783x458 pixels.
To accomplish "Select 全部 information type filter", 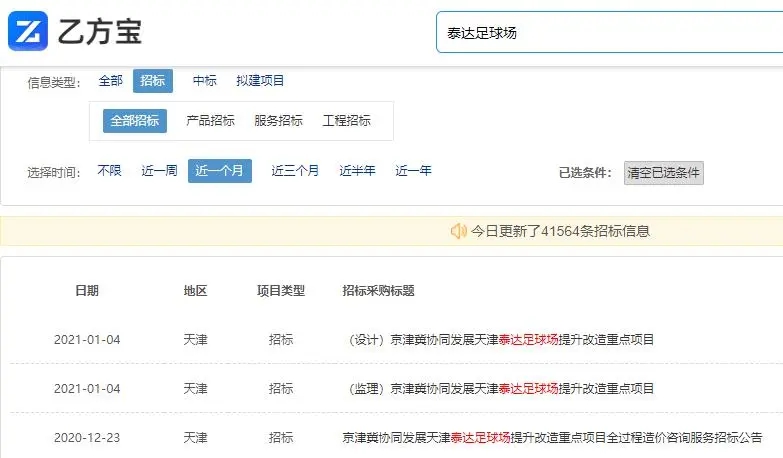I will click(x=110, y=80).
